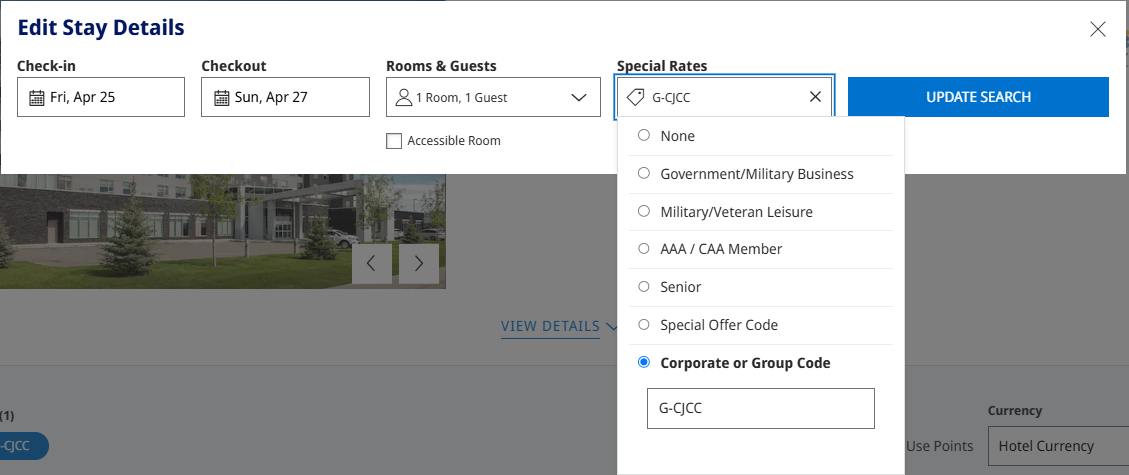The image size is (1129, 475).
Task: Expand the Rooms & Guests dropdown
Action: (x=493, y=97)
